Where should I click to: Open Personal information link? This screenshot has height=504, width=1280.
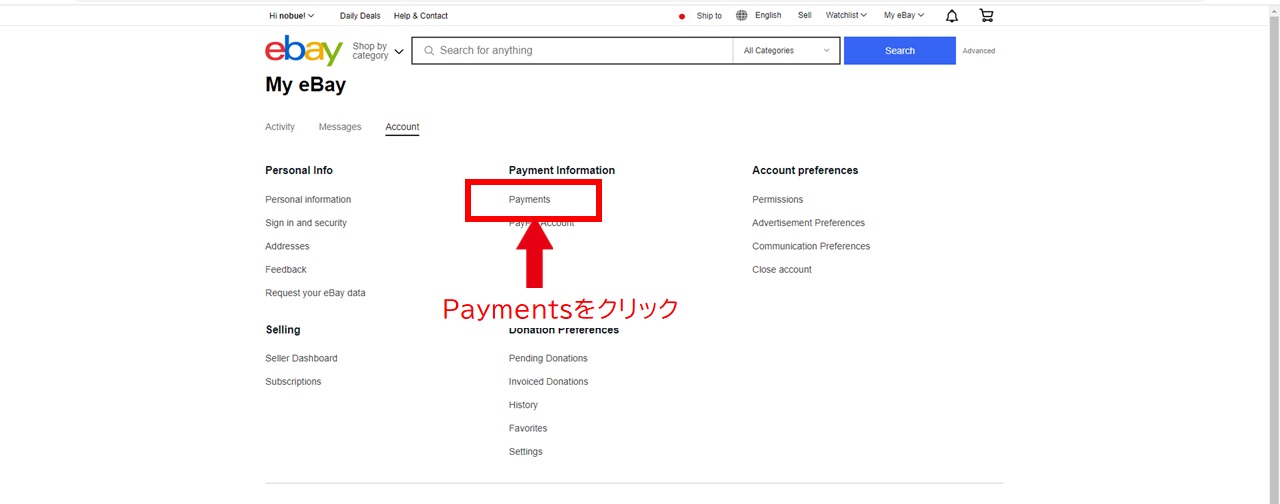[308, 200]
